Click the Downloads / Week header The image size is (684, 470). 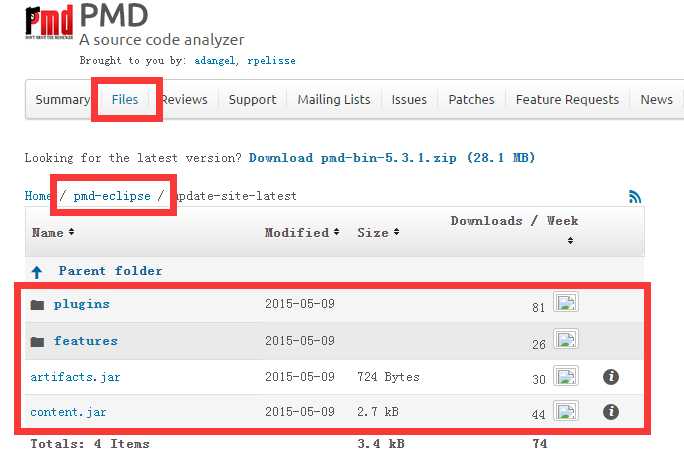click(x=515, y=221)
